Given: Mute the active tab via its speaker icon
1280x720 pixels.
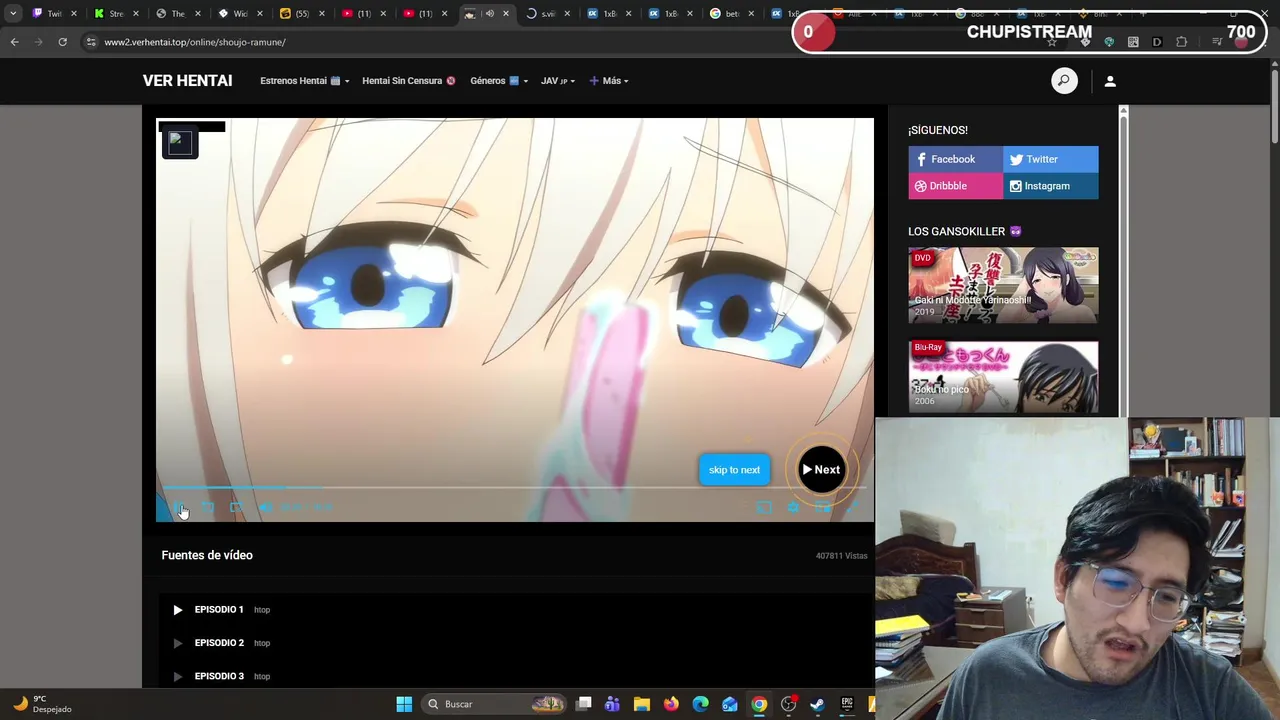Looking at the screenshot, I should (490, 14).
